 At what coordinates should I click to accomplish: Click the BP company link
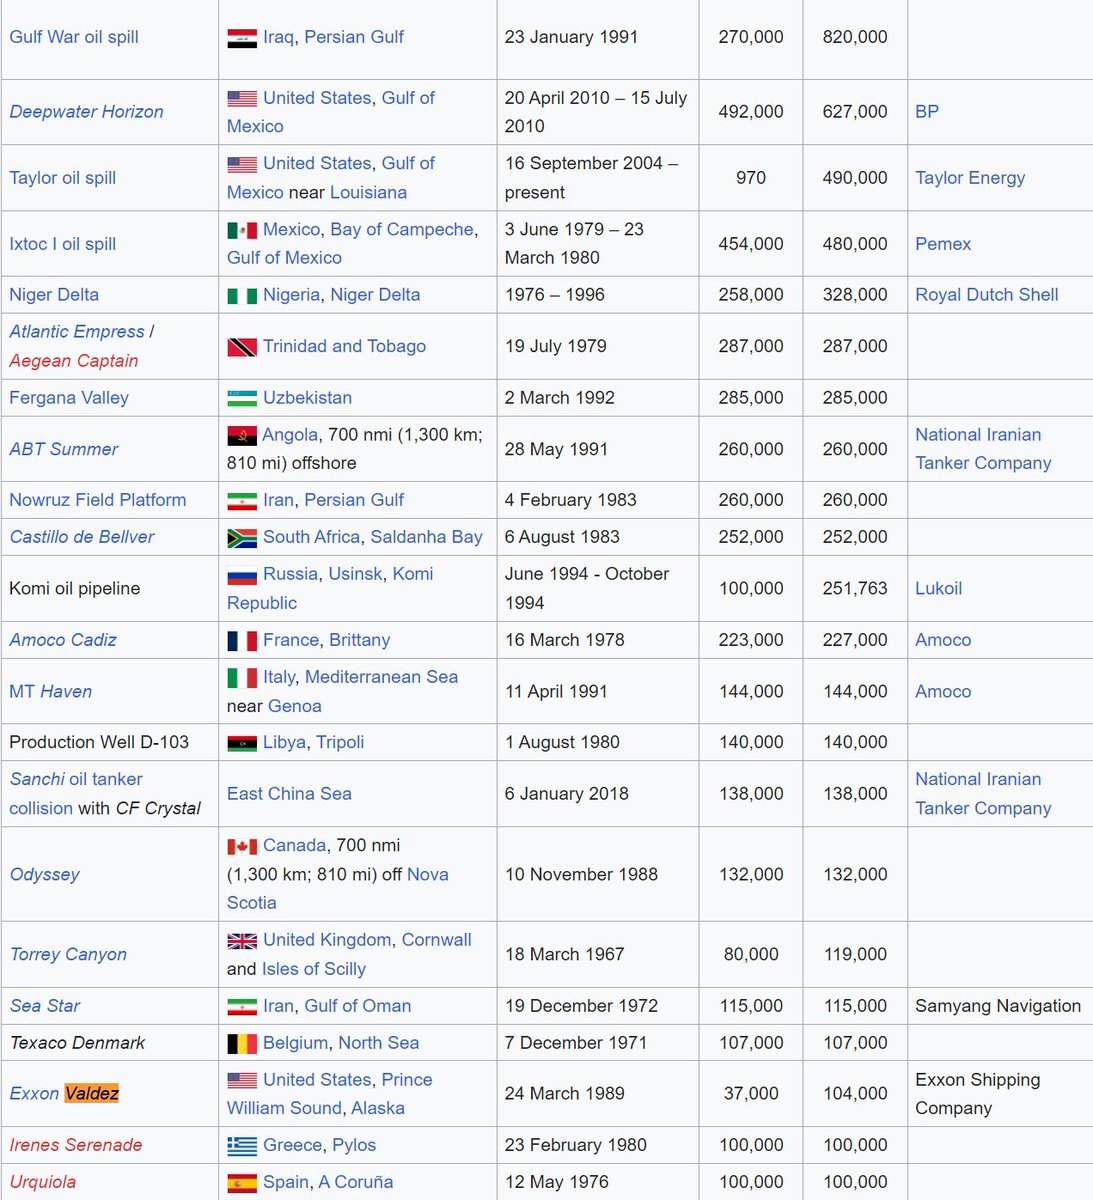click(926, 112)
